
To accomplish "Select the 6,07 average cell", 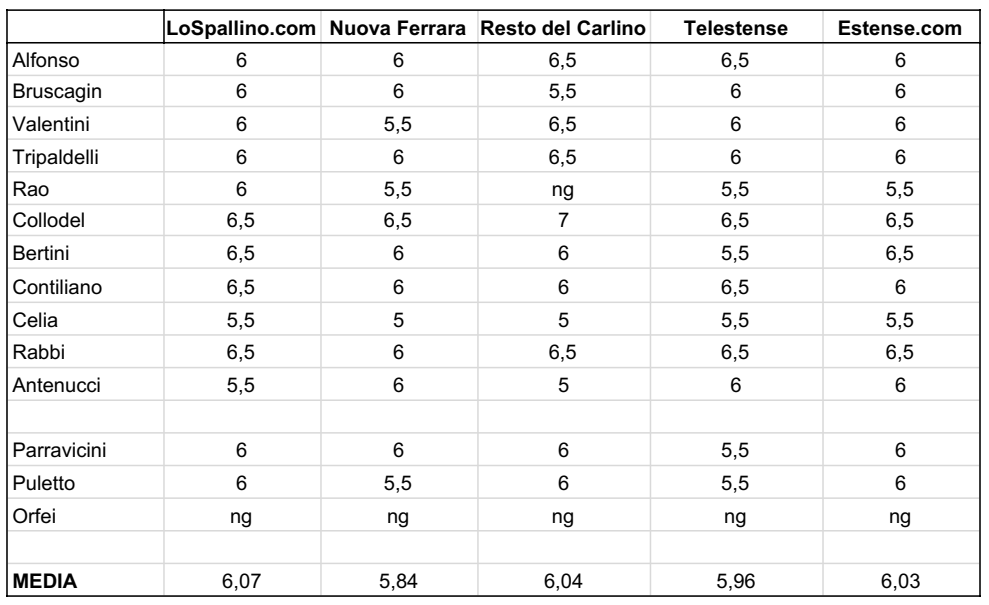I will 241,580.
